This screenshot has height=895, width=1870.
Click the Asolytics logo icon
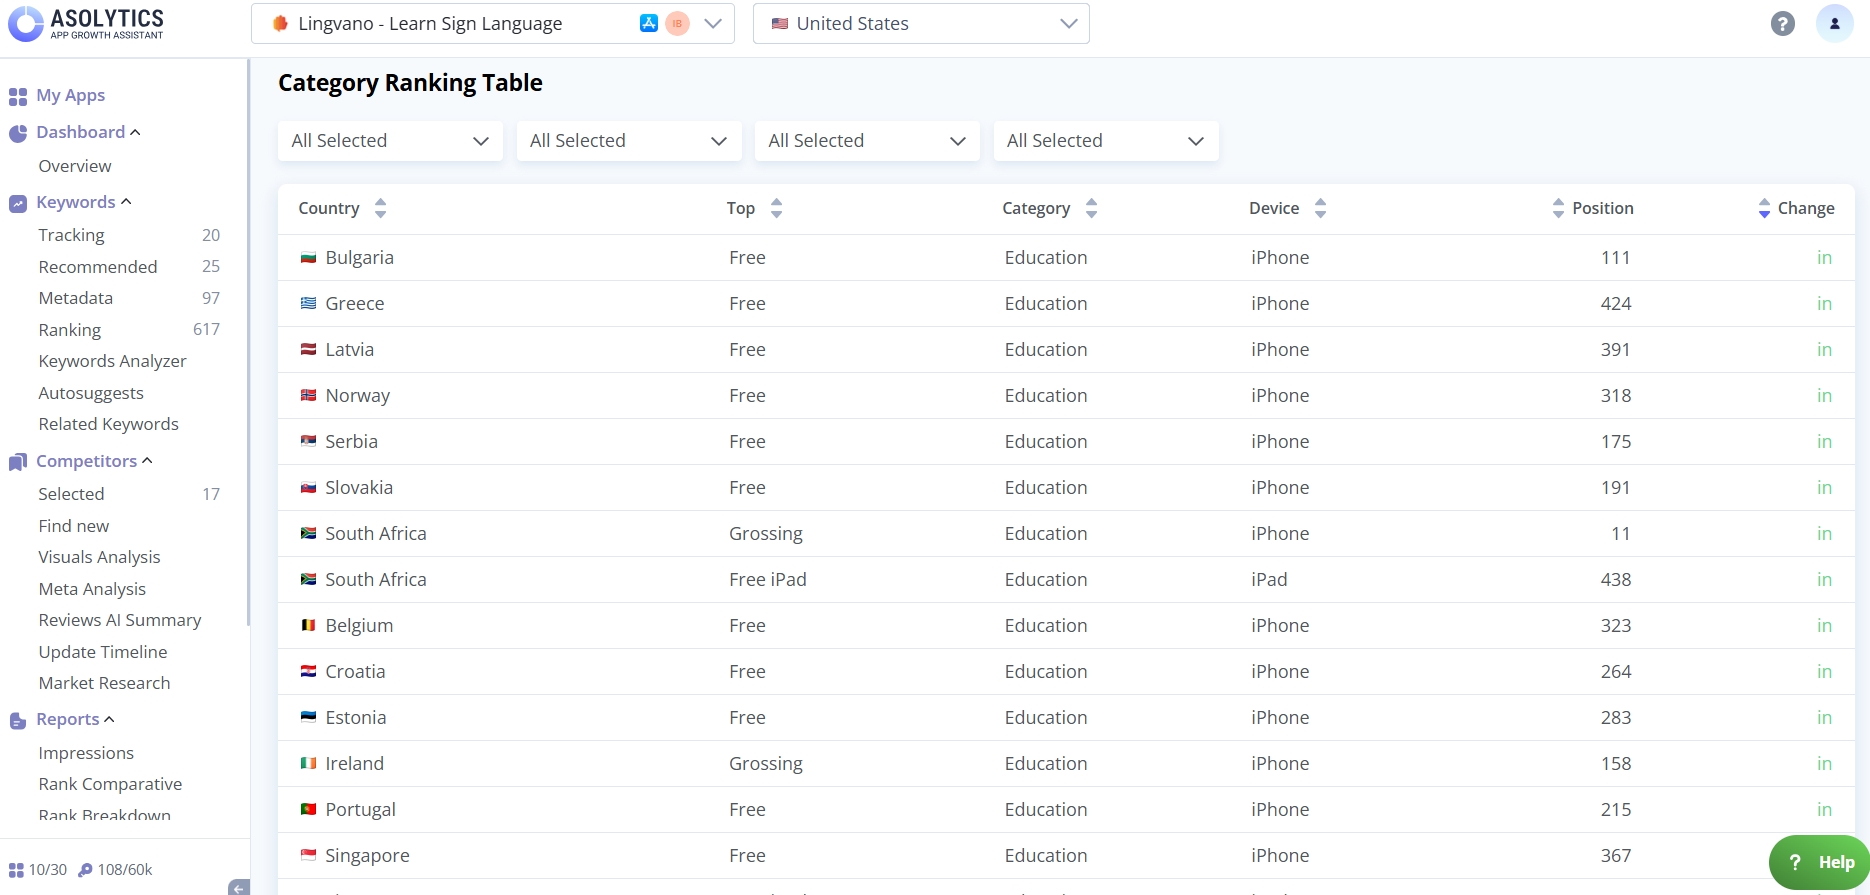[x=26, y=23]
